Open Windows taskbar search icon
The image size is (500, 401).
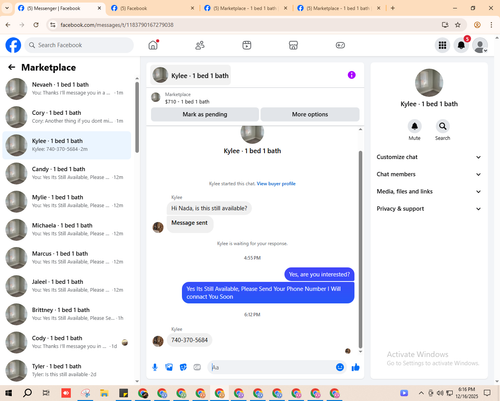tap(27, 393)
